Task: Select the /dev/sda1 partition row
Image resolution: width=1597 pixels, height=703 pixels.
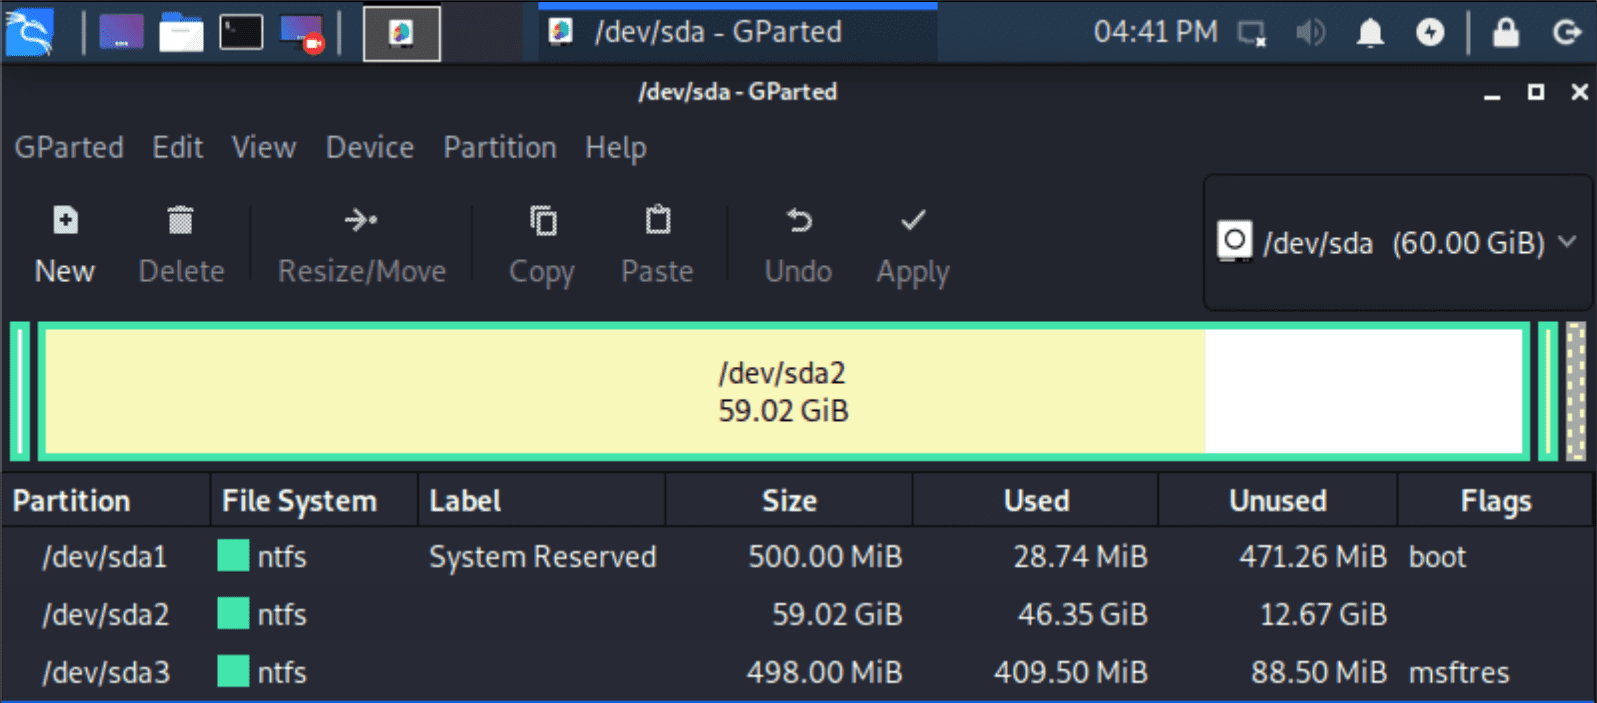Action: [x=798, y=556]
